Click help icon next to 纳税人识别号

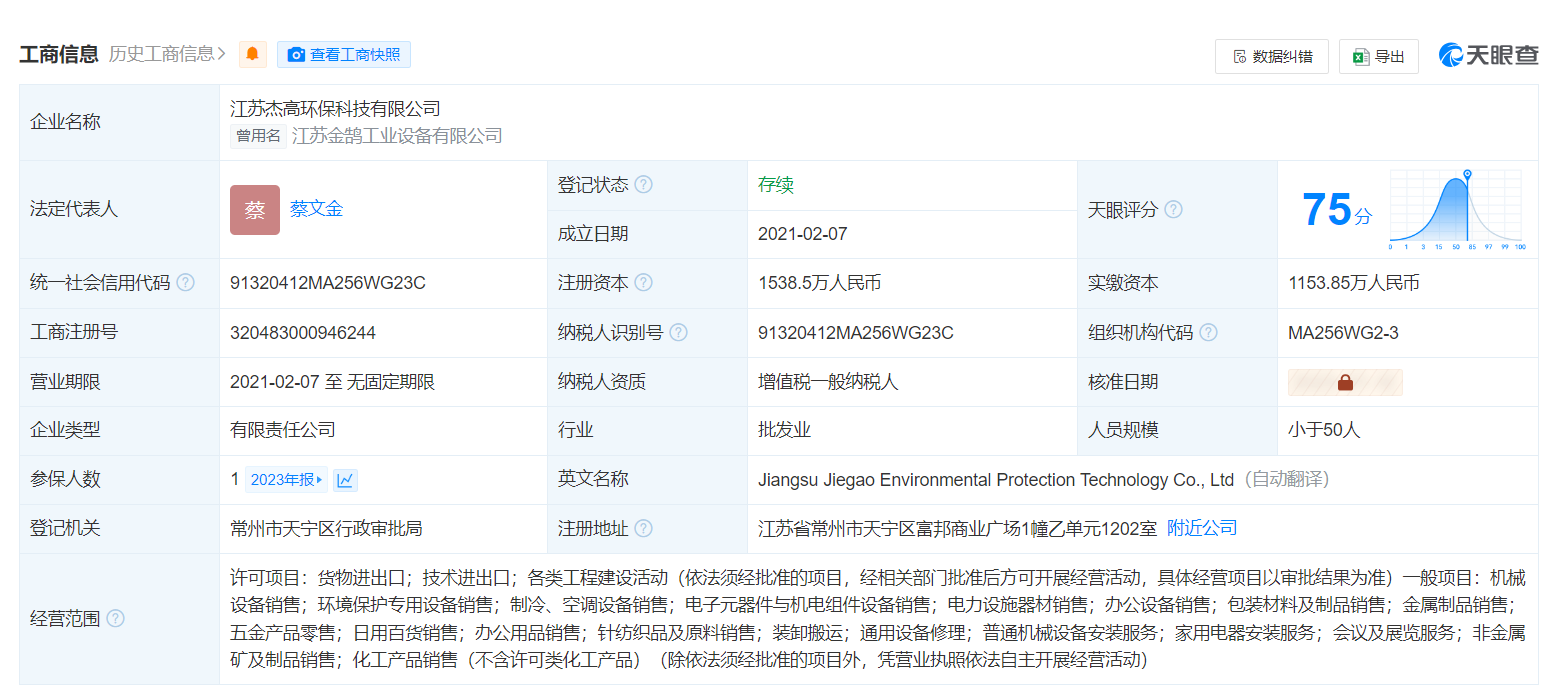(679, 332)
